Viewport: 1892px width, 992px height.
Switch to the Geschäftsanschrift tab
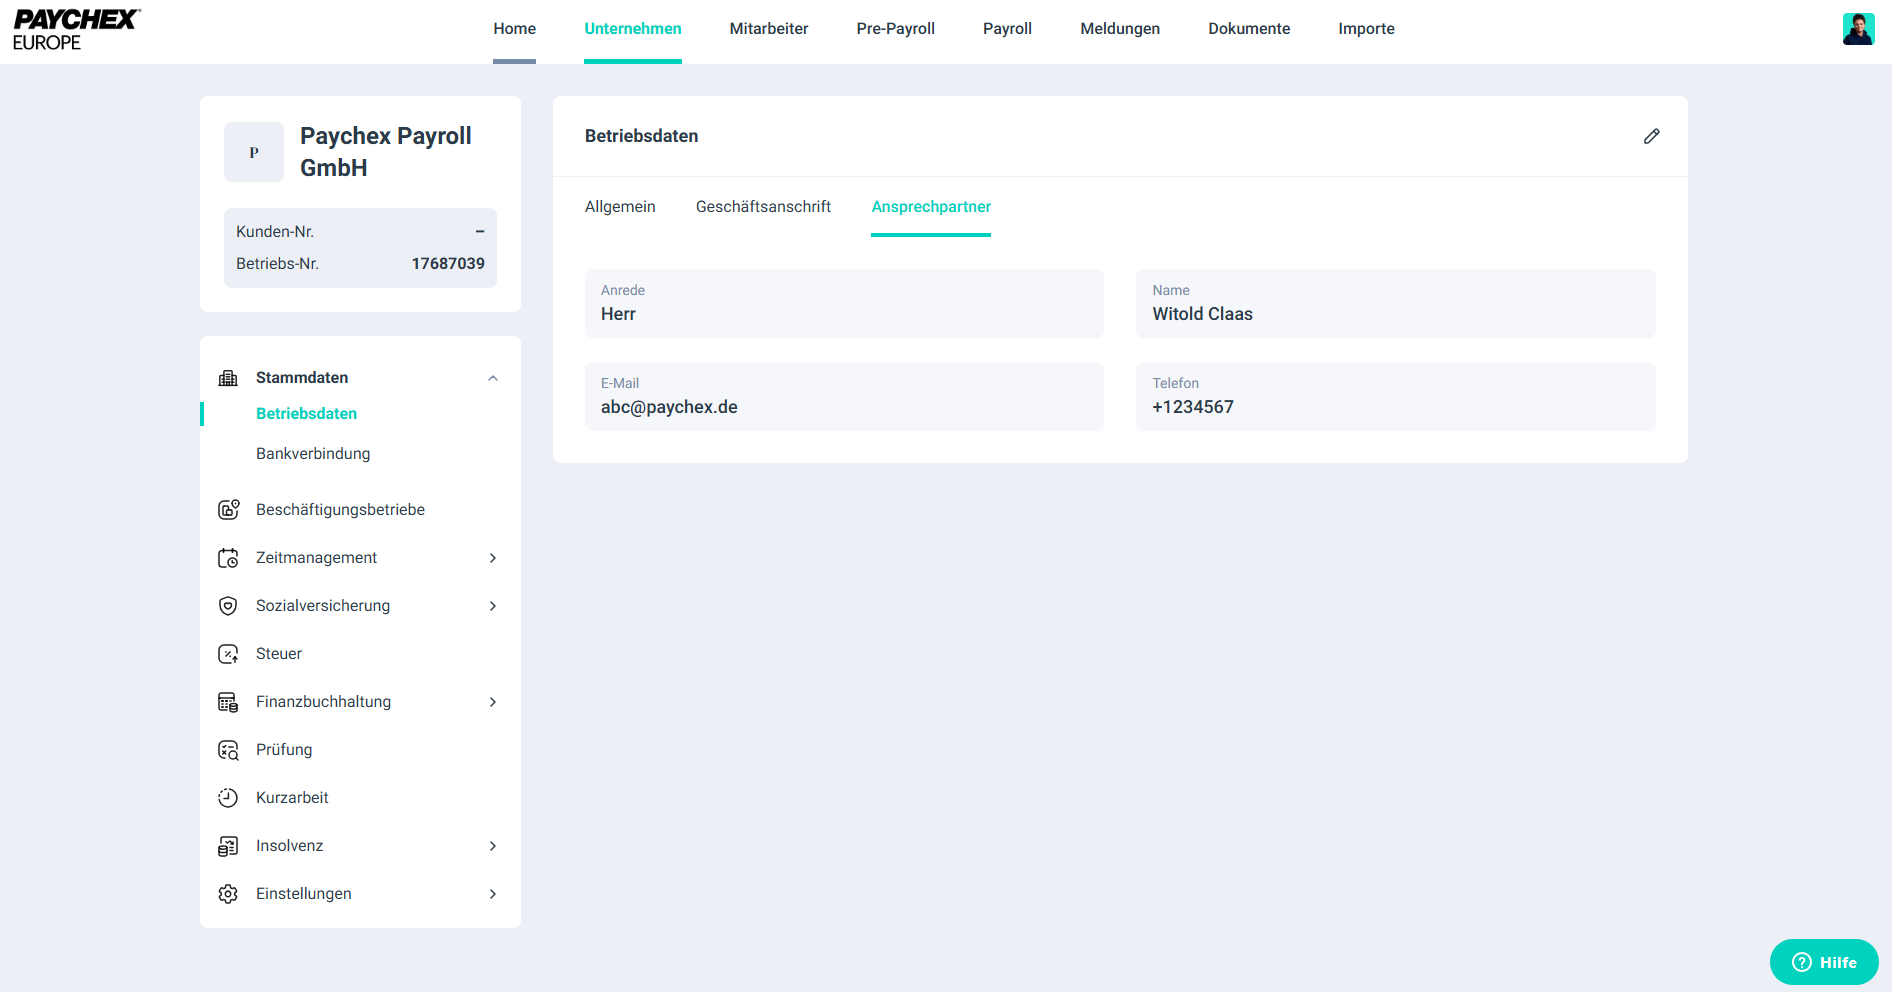pyautogui.click(x=763, y=207)
